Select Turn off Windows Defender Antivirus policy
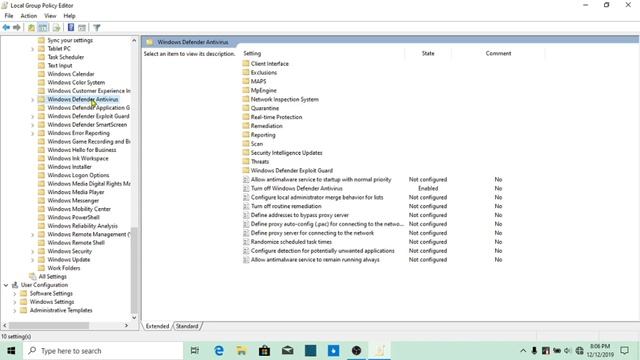Image resolution: width=640 pixels, height=360 pixels. 296,189
